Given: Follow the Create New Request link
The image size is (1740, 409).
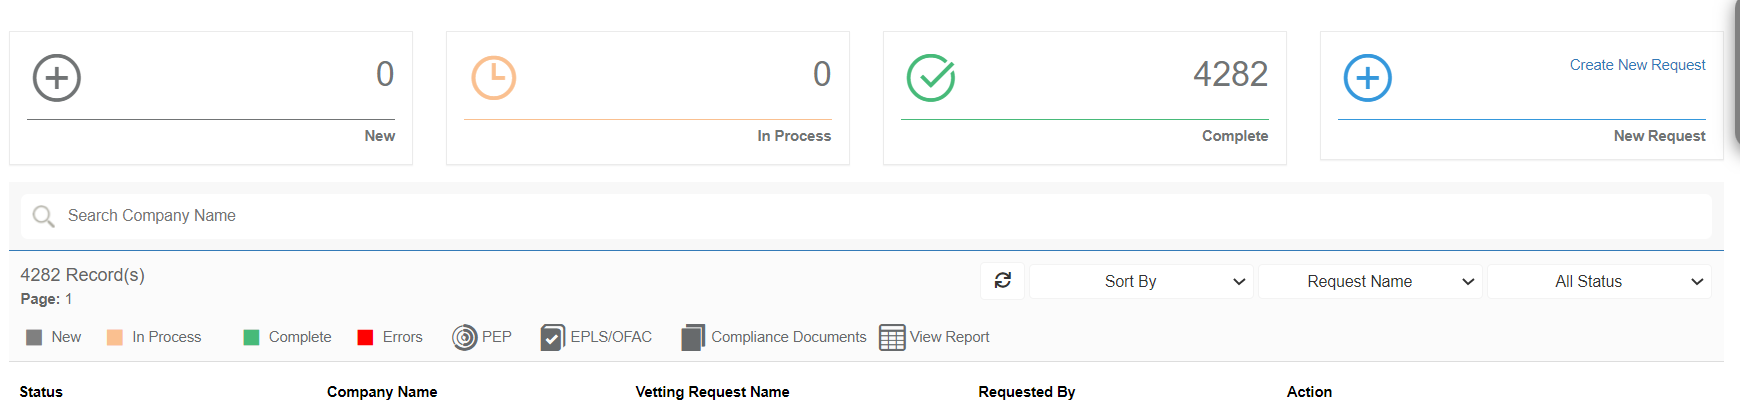Looking at the screenshot, I should (x=1637, y=65).
